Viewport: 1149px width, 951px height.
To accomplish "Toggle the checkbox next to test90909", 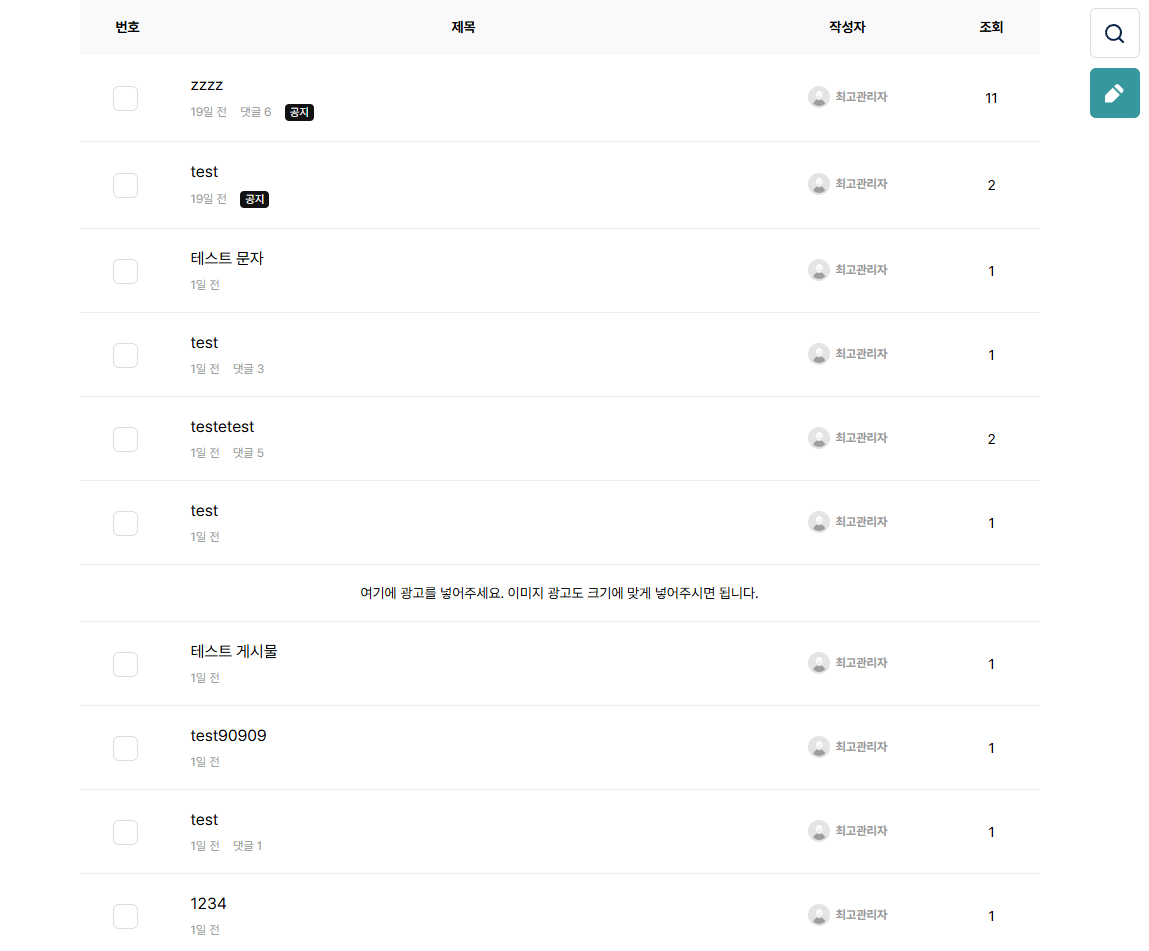I will click(125, 748).
